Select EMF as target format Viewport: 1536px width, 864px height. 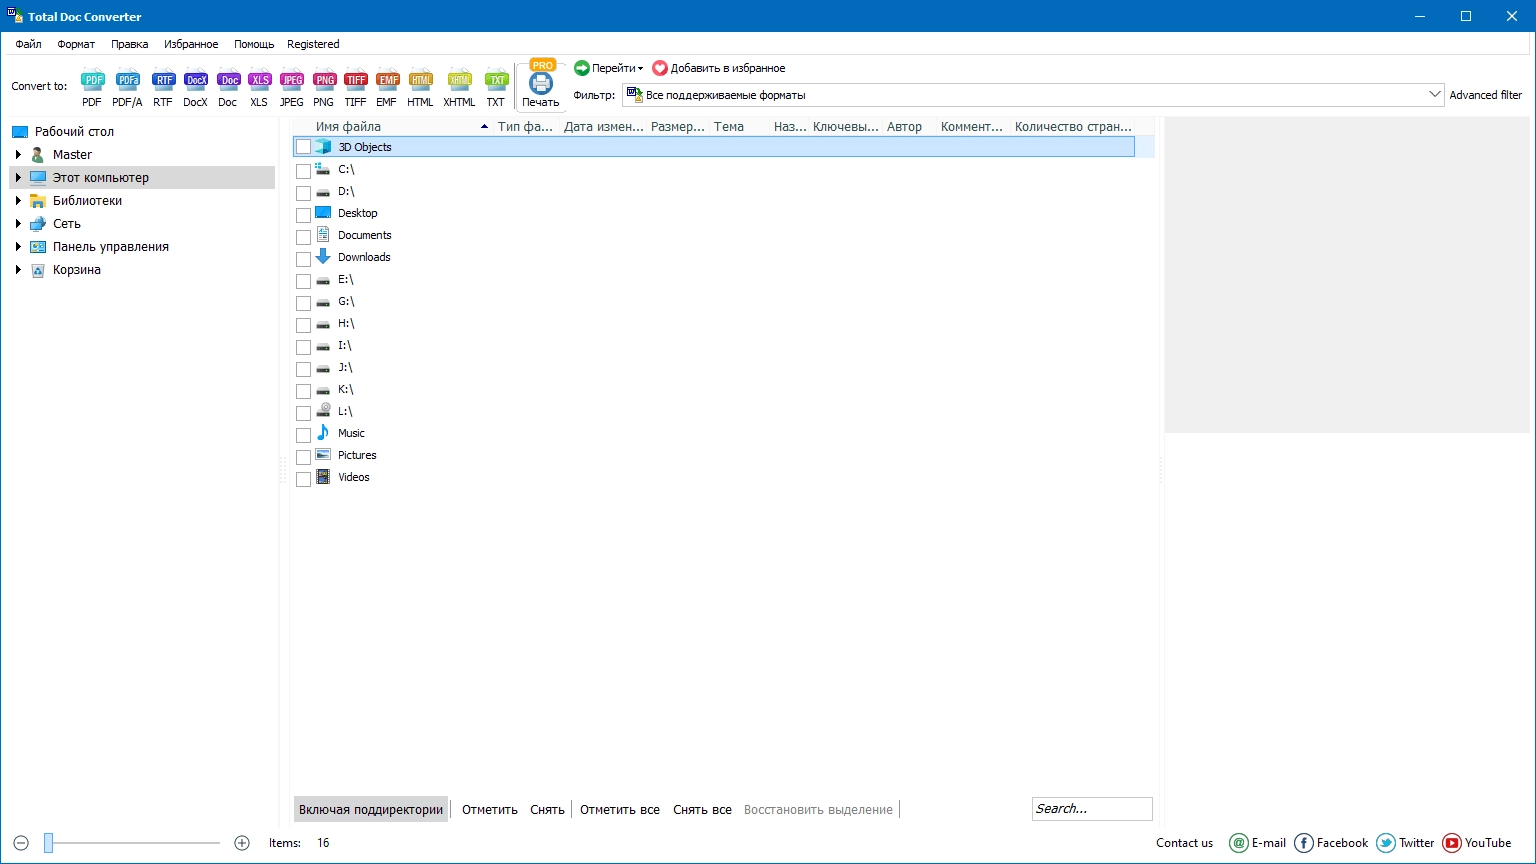click(386, 88)
